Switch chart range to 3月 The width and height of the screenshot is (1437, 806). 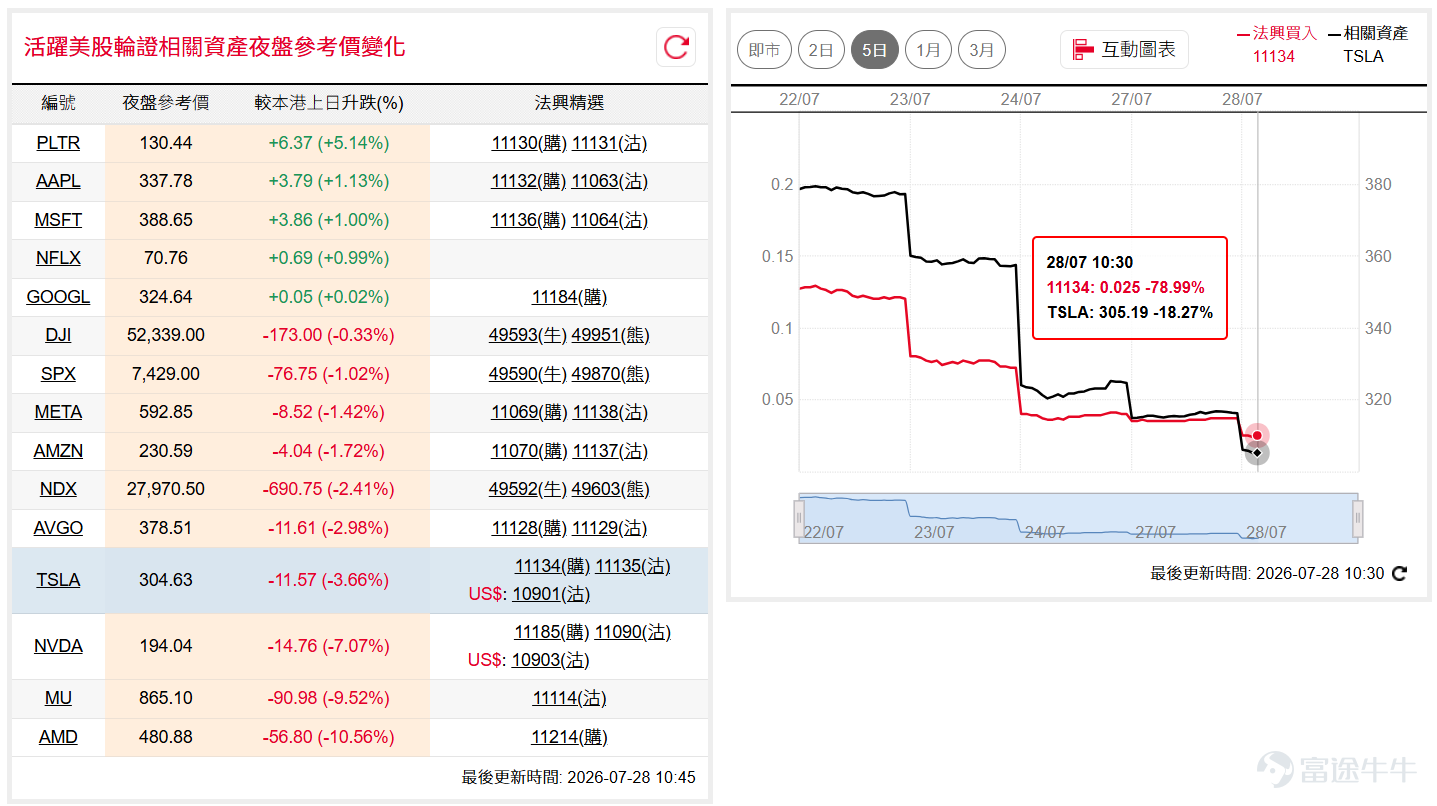(x=982, y=50)
